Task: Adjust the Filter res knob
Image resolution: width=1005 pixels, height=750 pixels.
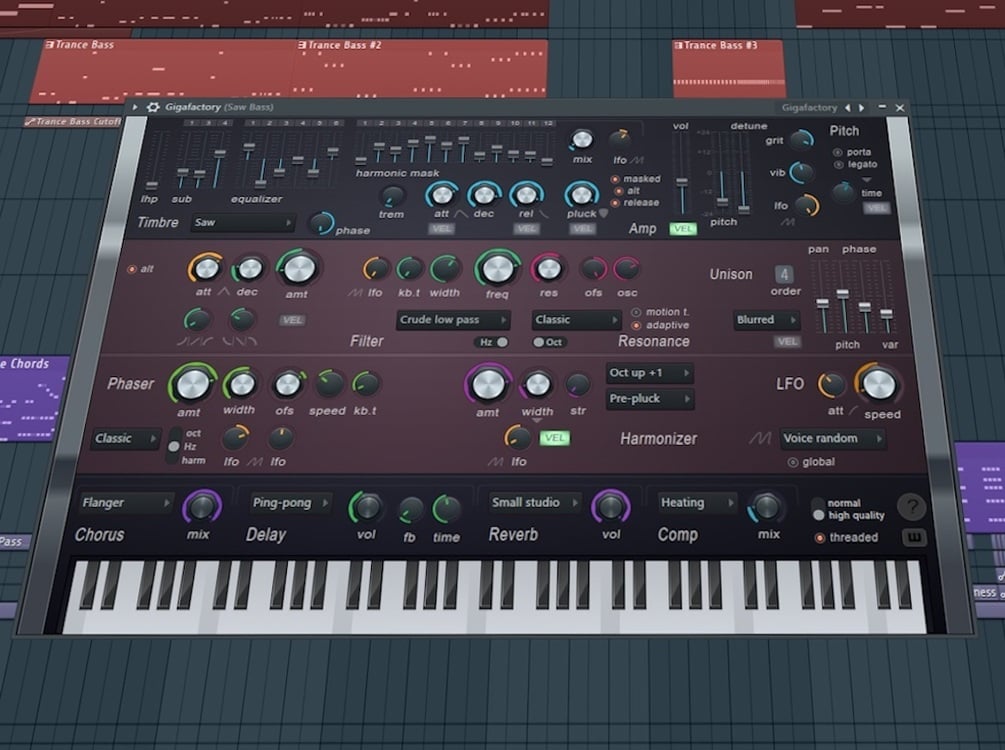Action: click(548, 269)
